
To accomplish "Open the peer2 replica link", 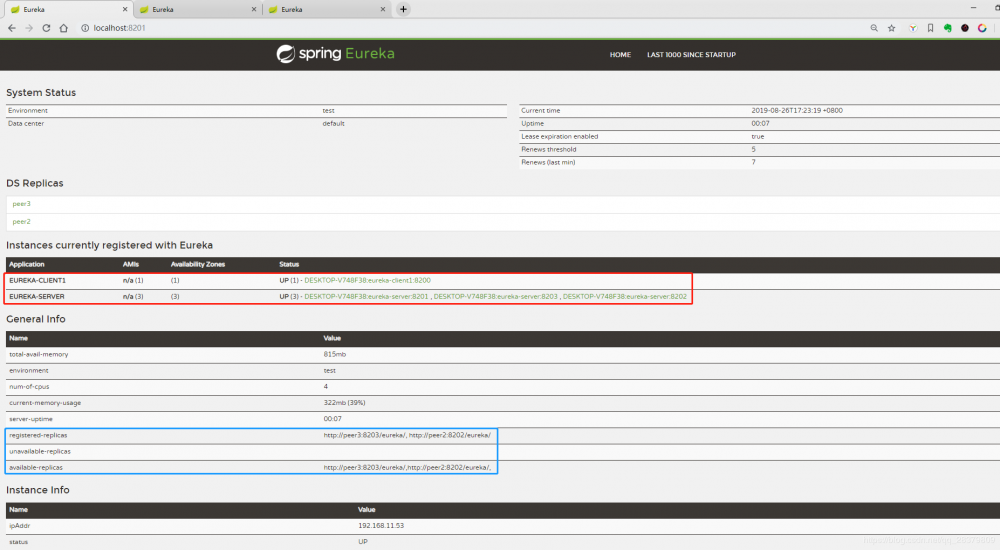I will pos(21,222).
